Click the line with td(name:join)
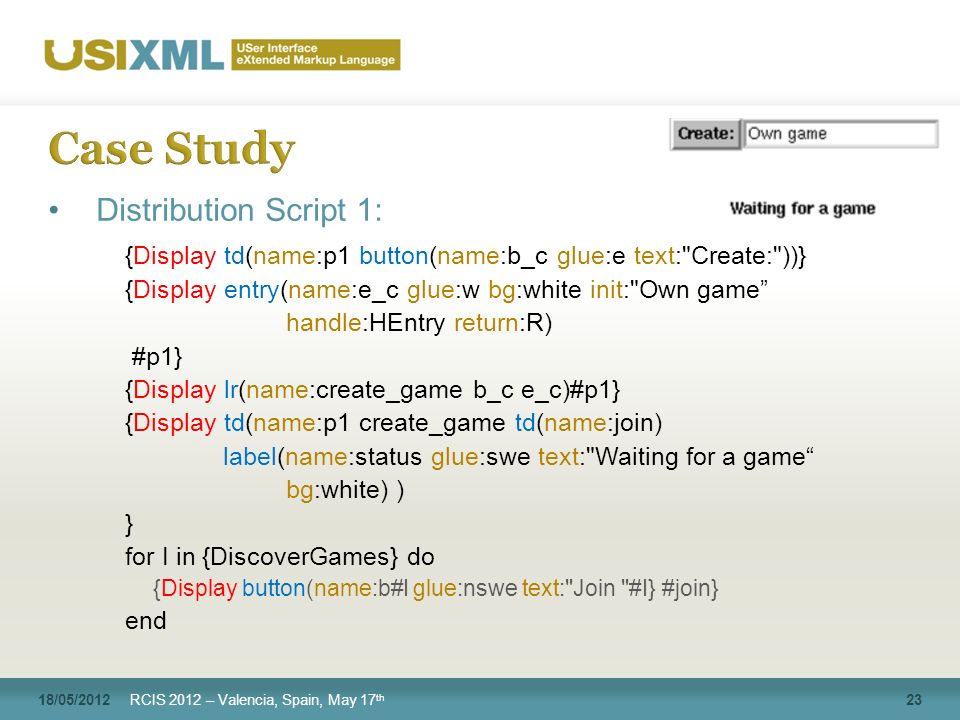Viewport: 960px width, 720px height. tap(394, 423)
